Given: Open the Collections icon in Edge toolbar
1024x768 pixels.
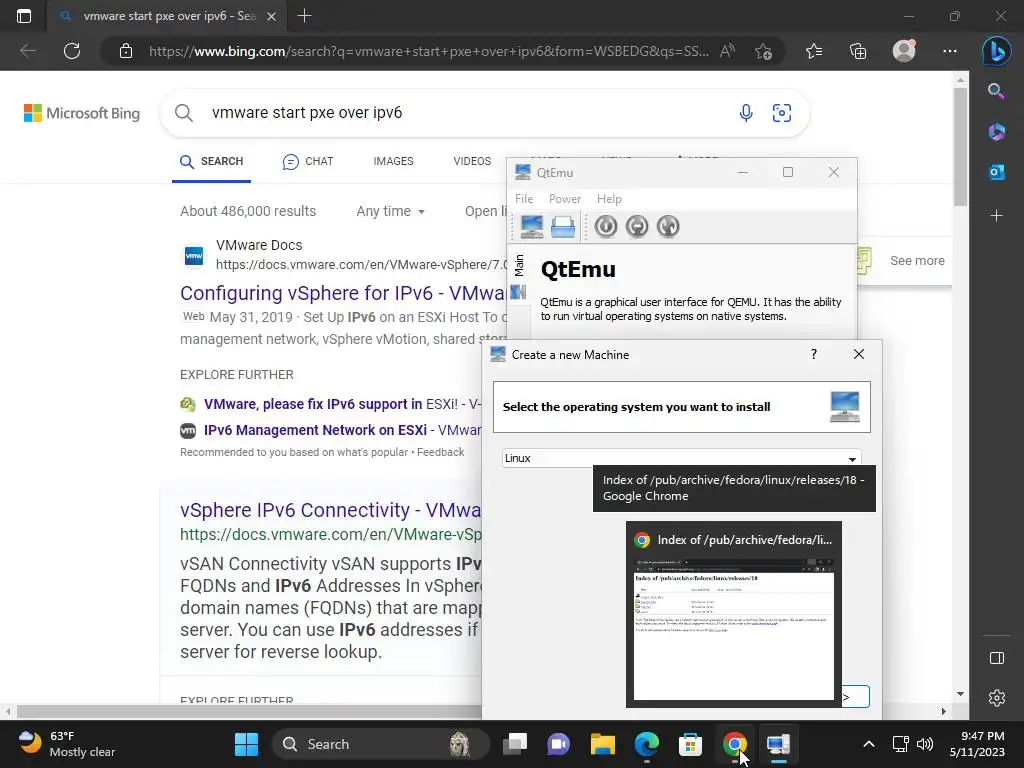Looking at the screenshot, I should click(858, 51).
